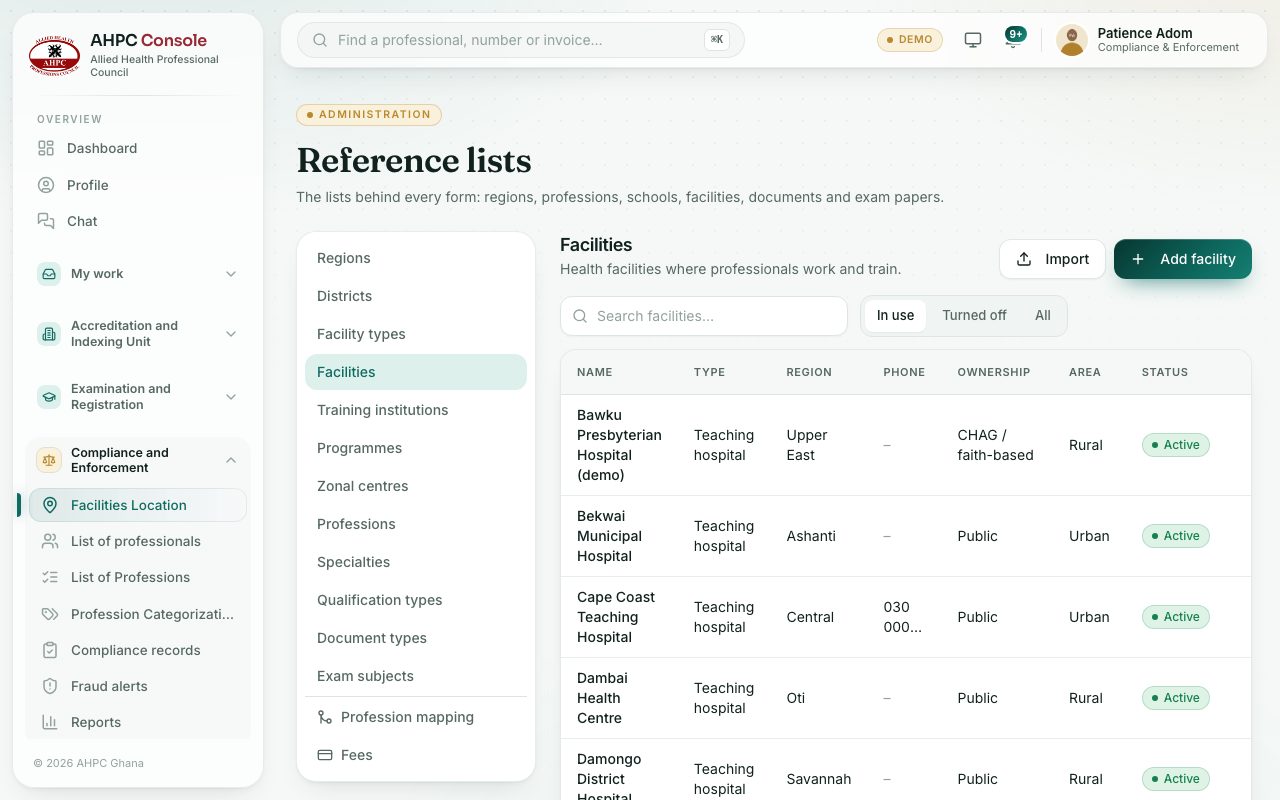The width and height of the screenshot is (1280, 800).
Task: Expand the My work section chevron
Action: pos(231,274)
